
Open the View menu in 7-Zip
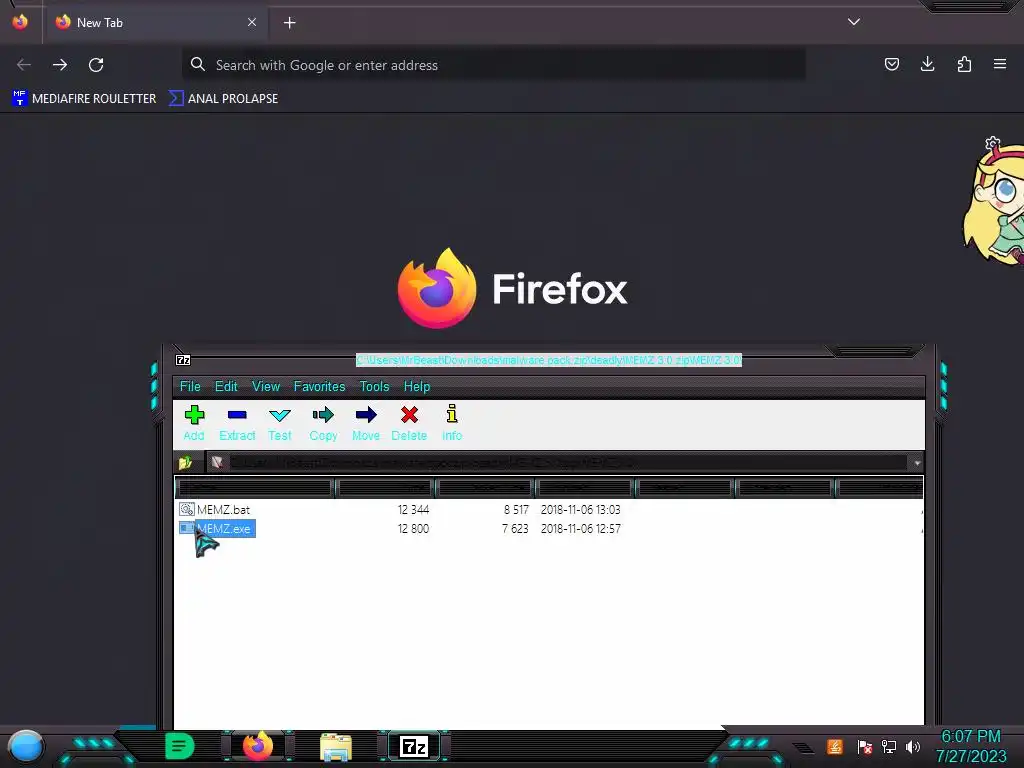click(x=266, y=387)
